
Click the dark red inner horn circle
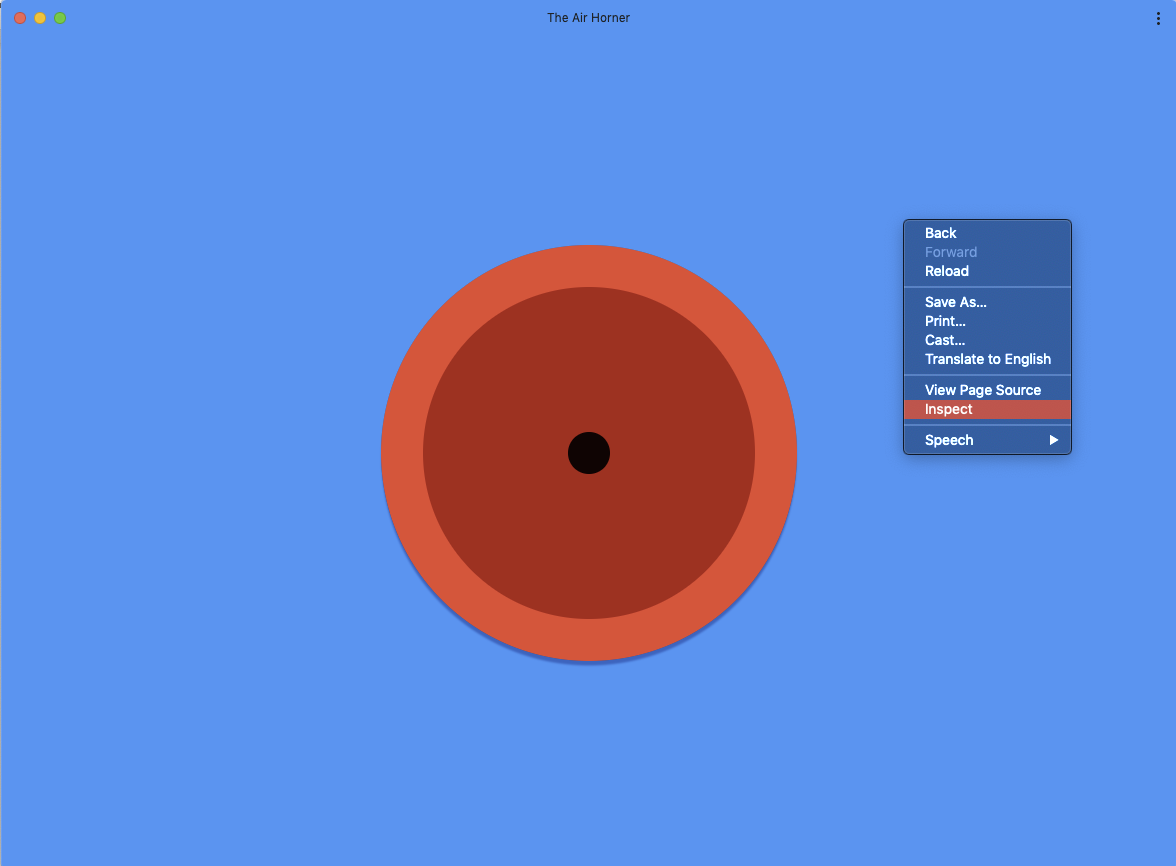click(x=520, y=380)
